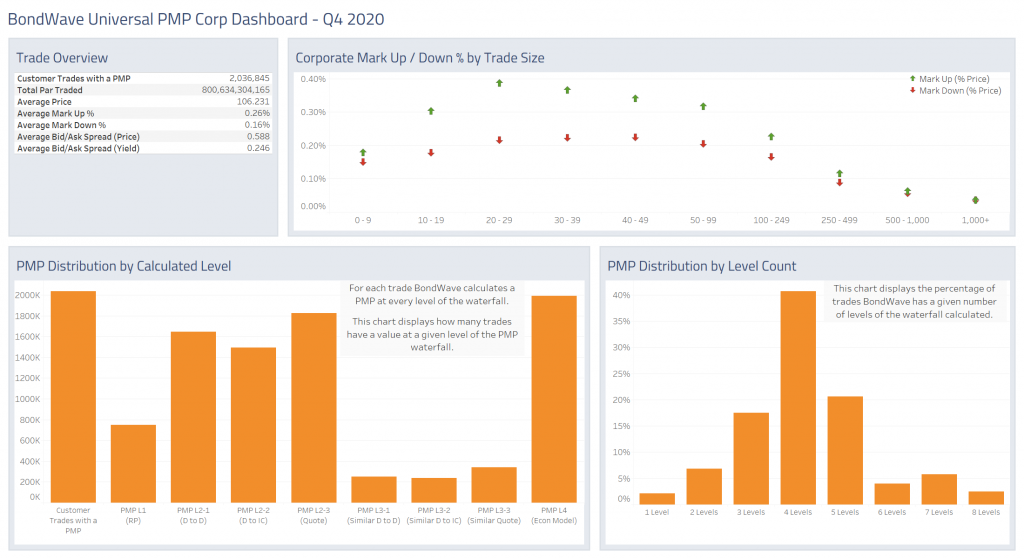Click the 'Total Par Traded' row label
The height and width of the screenshot is (559, 1024).
coord(50,90)
